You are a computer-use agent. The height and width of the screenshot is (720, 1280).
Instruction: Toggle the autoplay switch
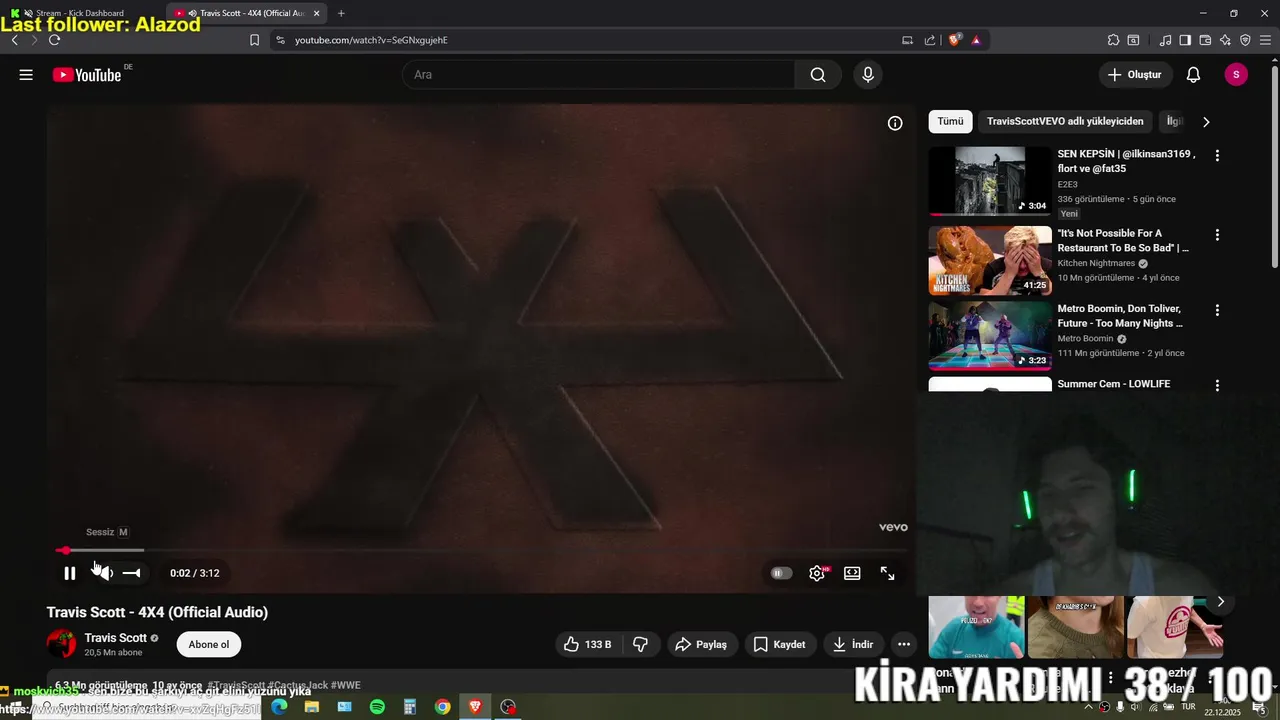(781, 573)
